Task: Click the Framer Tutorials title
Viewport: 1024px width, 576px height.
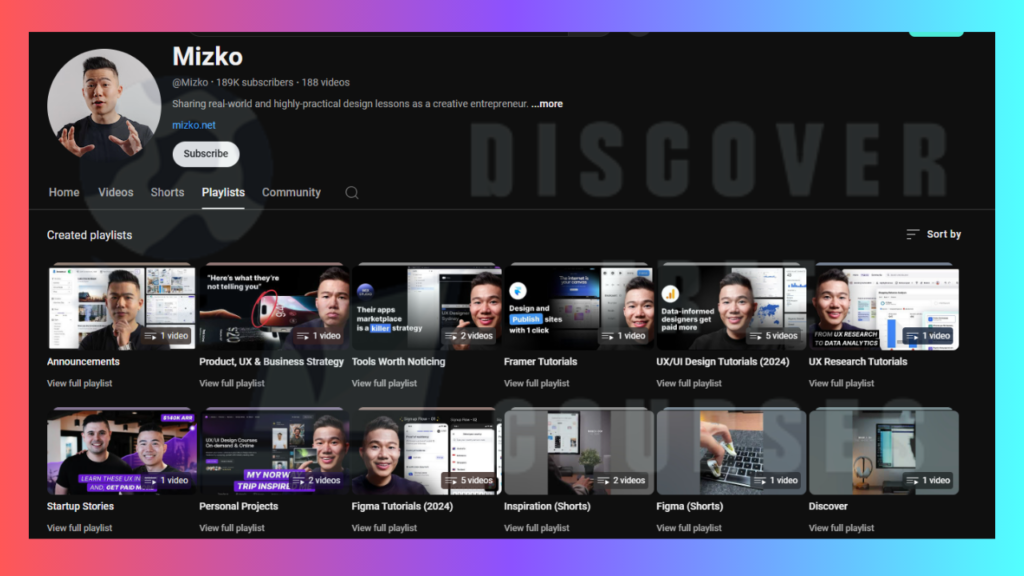Action: (541, 362)
